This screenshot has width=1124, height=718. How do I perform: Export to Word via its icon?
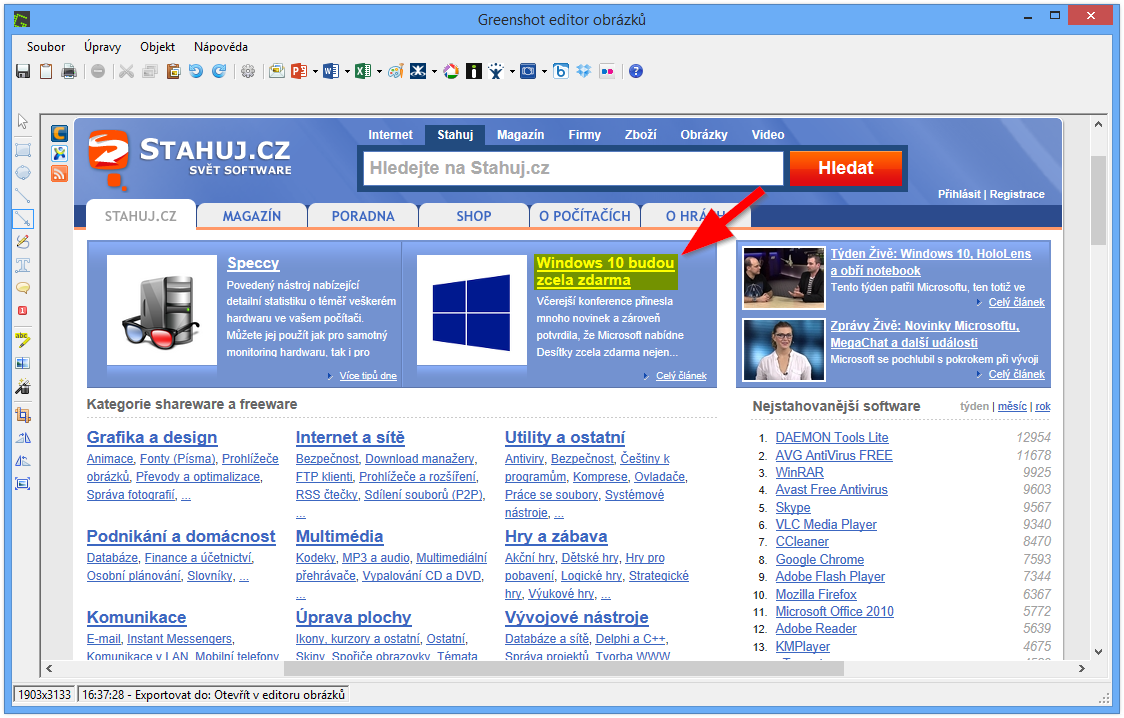click(x=330, y=71)
